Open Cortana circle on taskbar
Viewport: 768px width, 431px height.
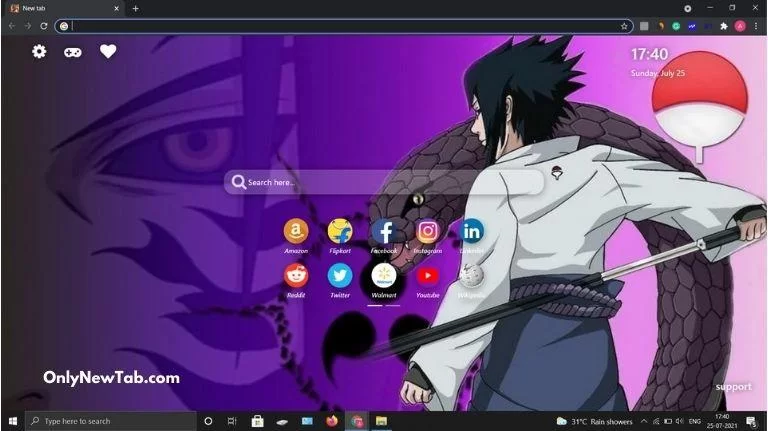pyautogui.click(x=208, y=421)
